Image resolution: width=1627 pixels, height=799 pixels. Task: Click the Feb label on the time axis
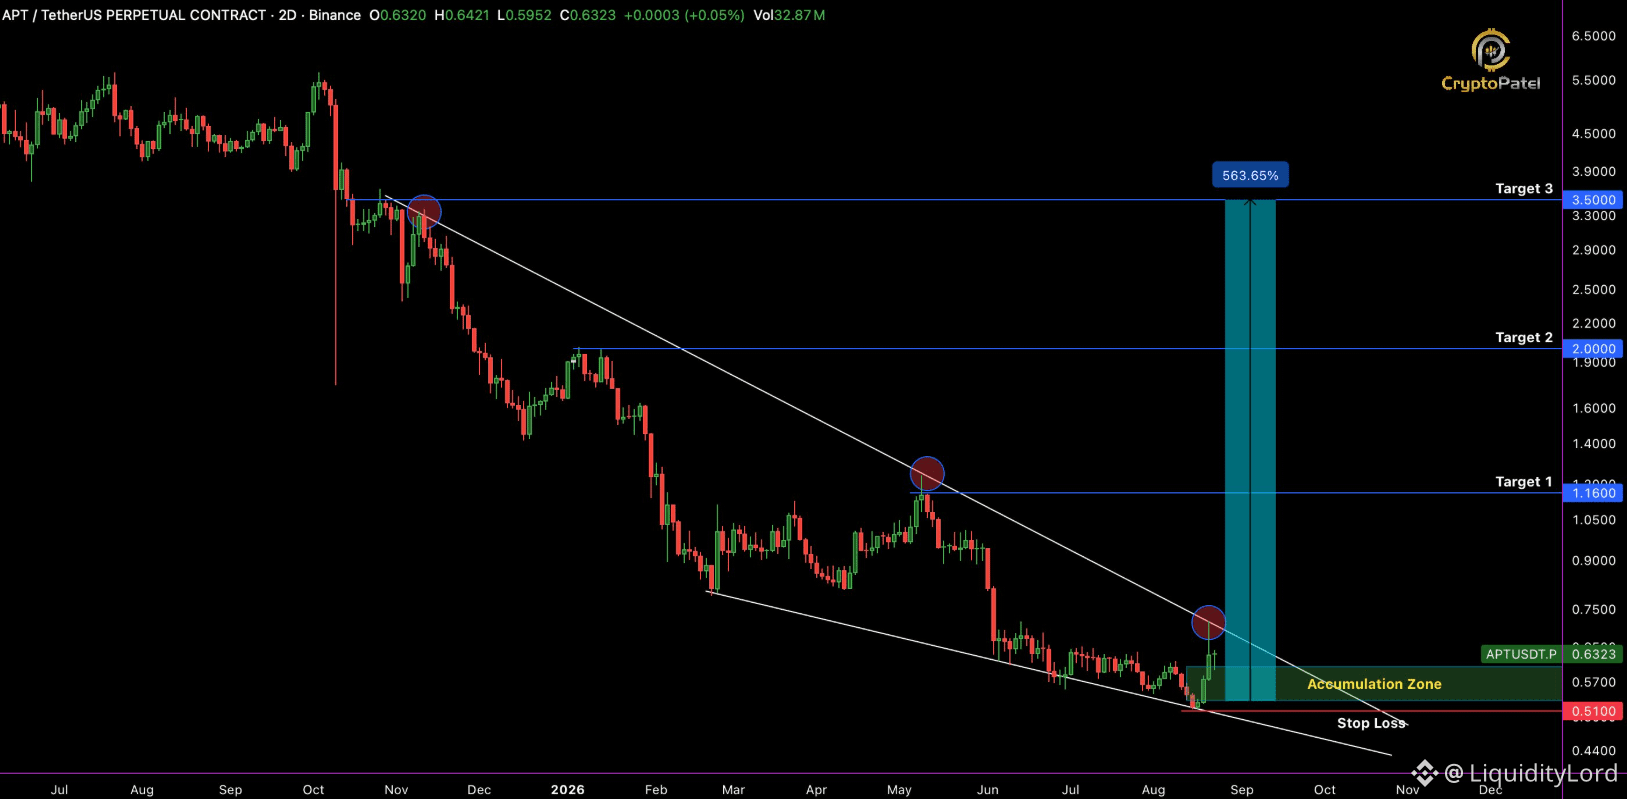pos(656,789)
